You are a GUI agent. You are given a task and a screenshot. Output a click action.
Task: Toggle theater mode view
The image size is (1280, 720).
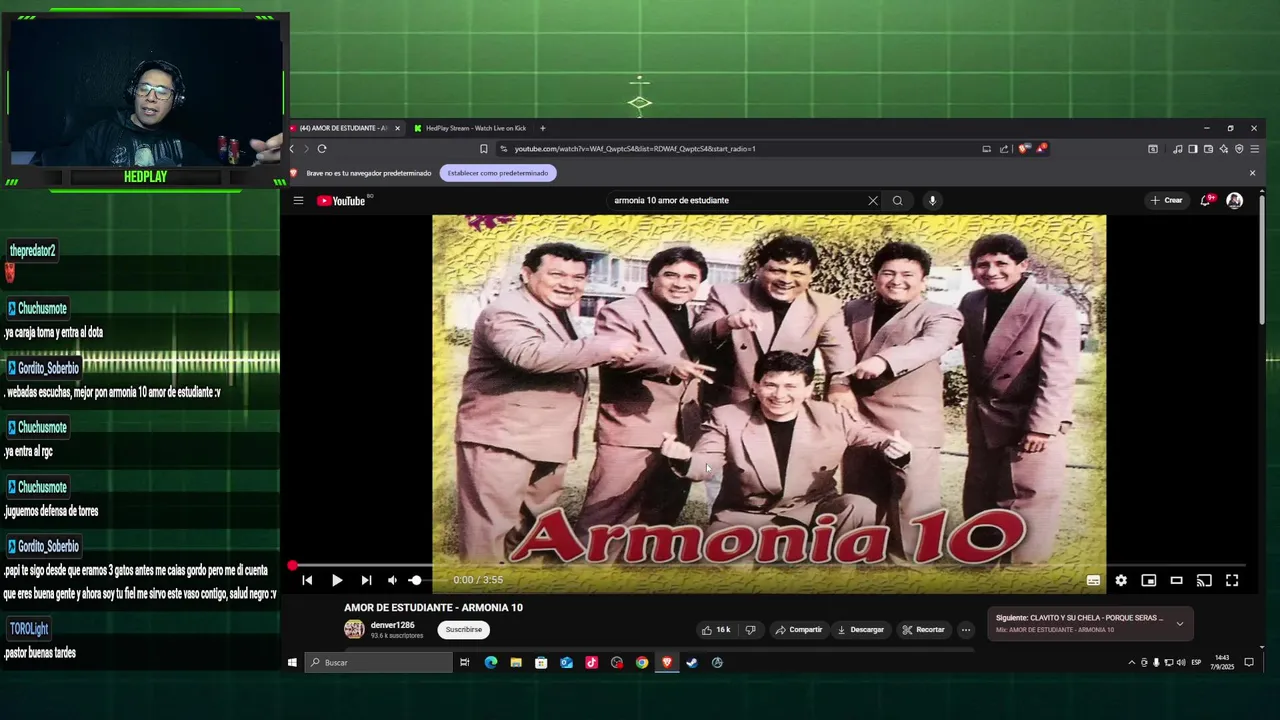click(x=1177, y=580)
